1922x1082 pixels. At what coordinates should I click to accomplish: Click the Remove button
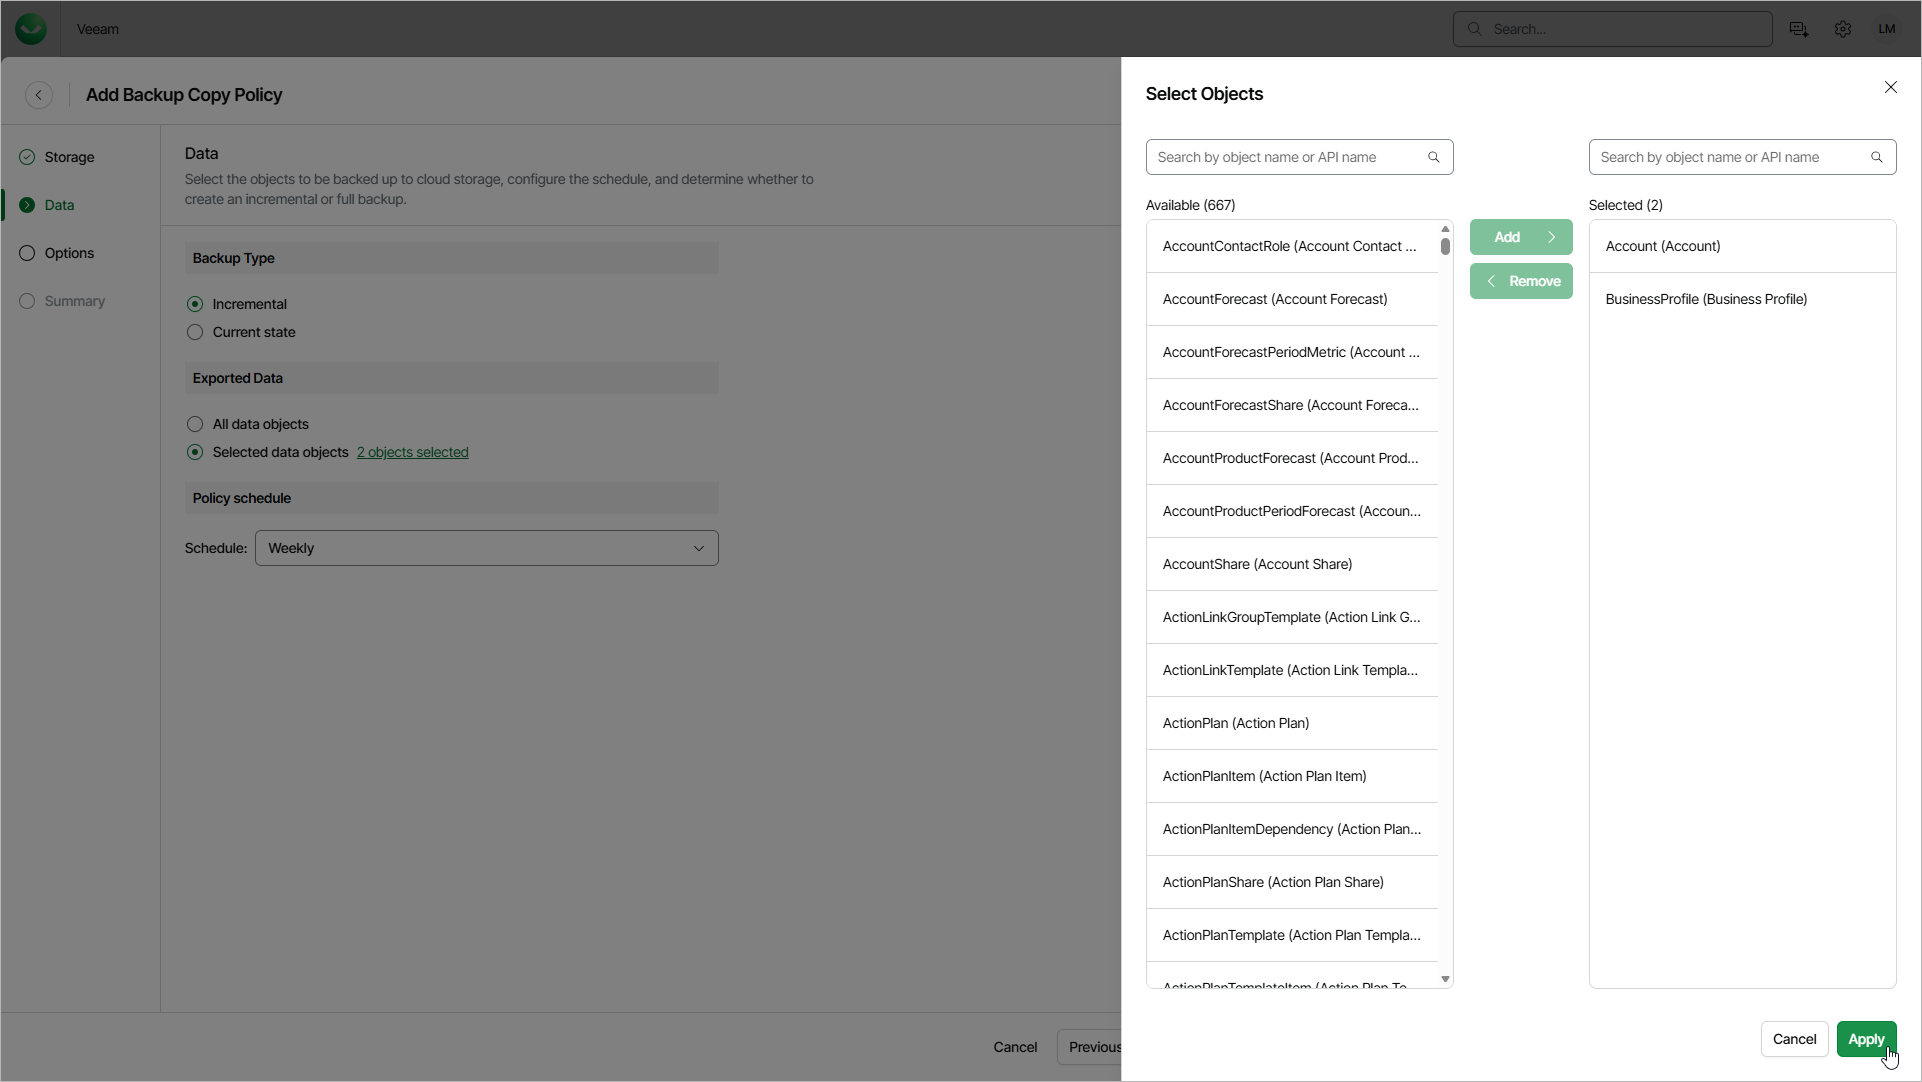click(x=1521, y=281)
